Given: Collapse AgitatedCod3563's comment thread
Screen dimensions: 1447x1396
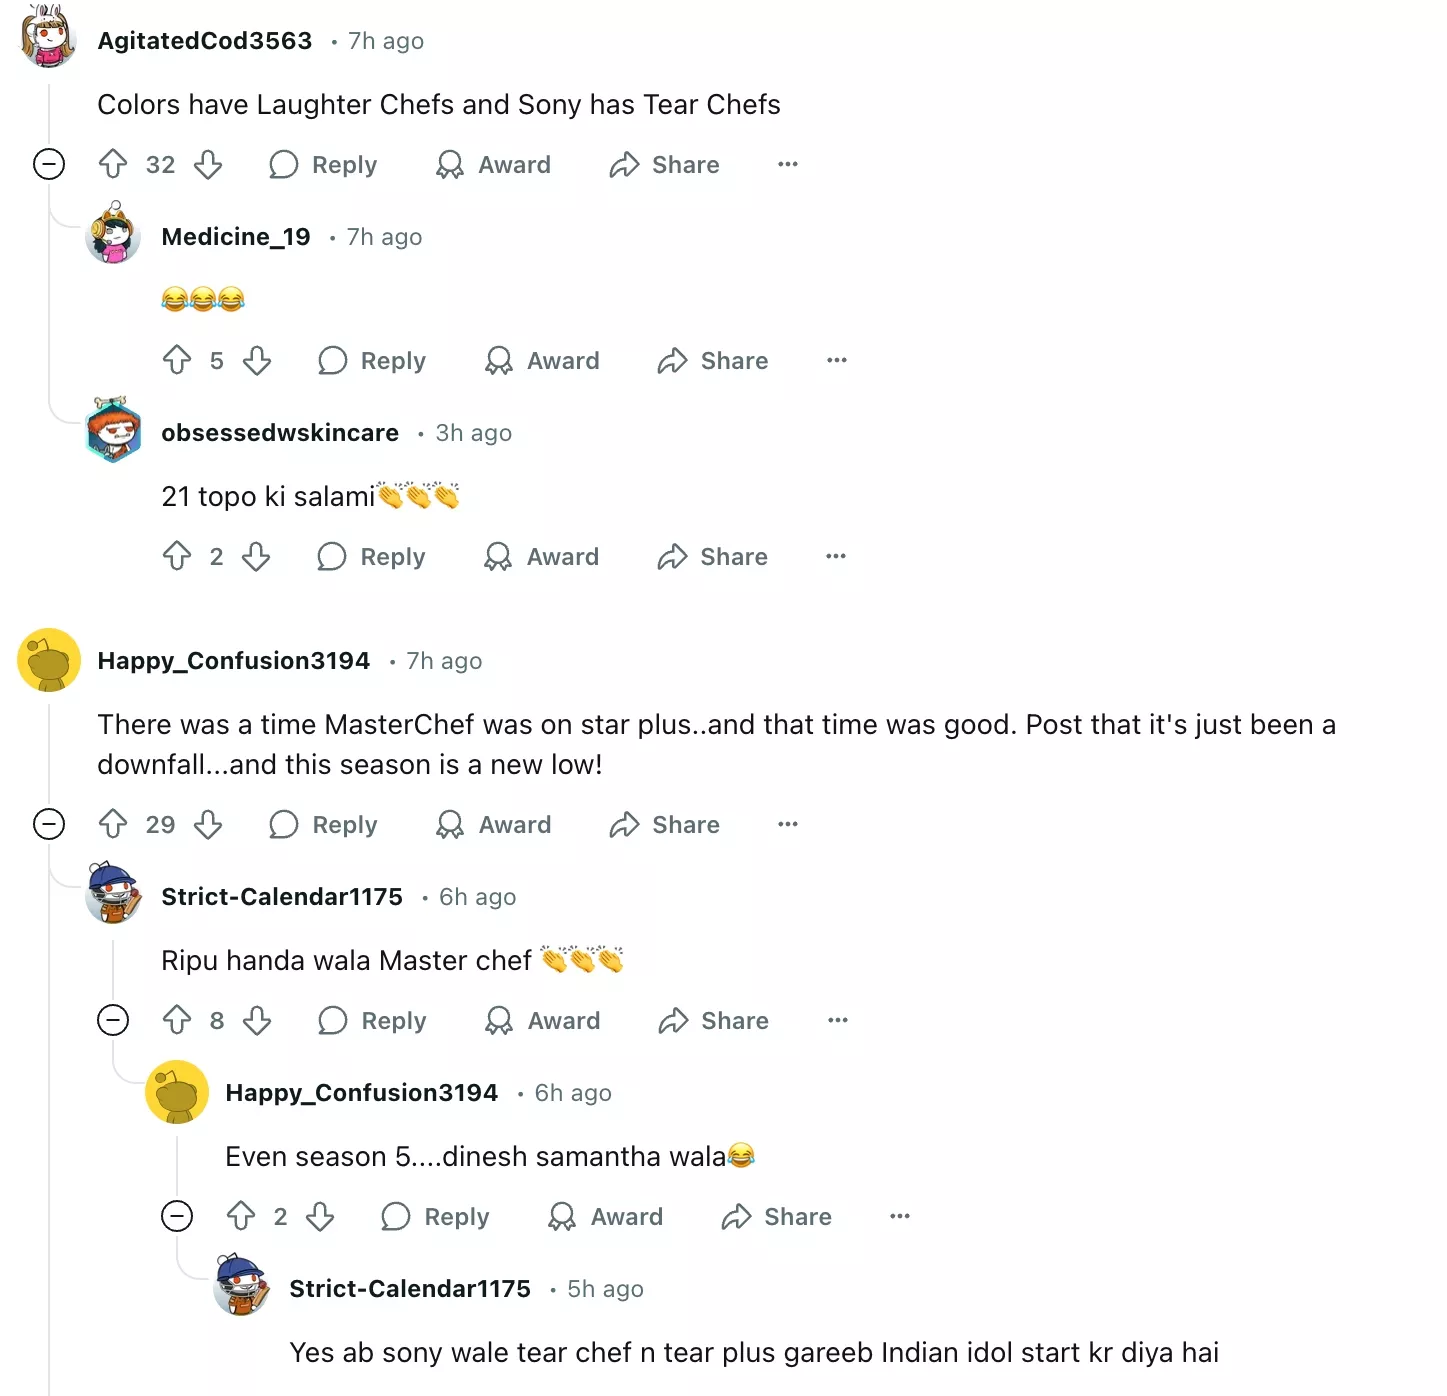Looking at the screenshot, I should point(49,164).
